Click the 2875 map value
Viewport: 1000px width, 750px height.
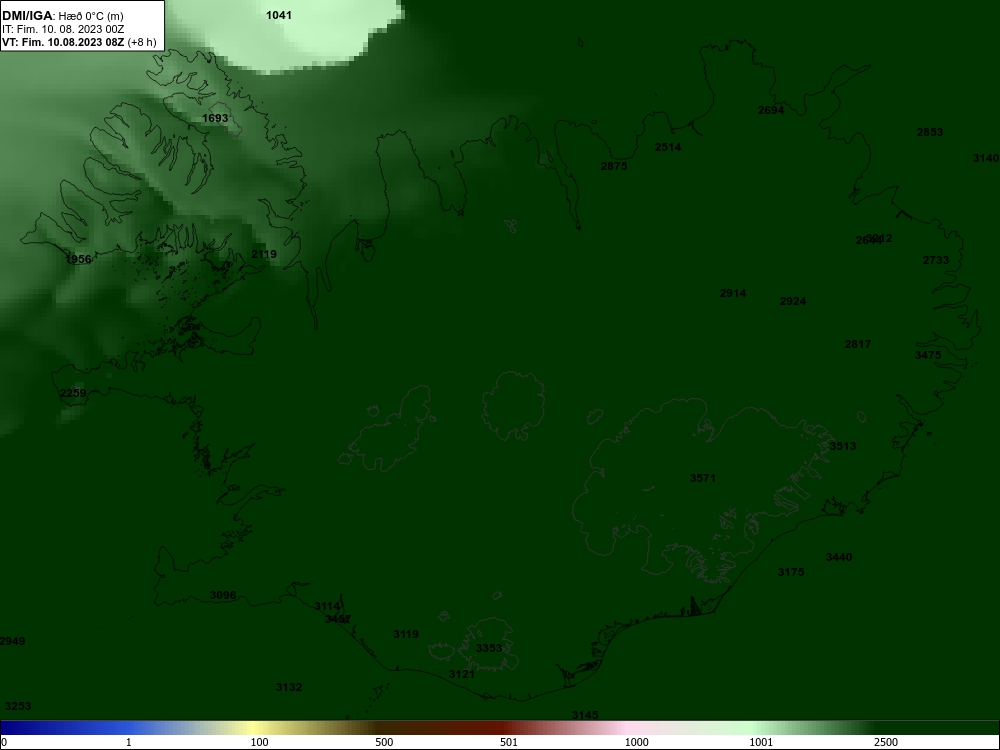click(614, 166)
